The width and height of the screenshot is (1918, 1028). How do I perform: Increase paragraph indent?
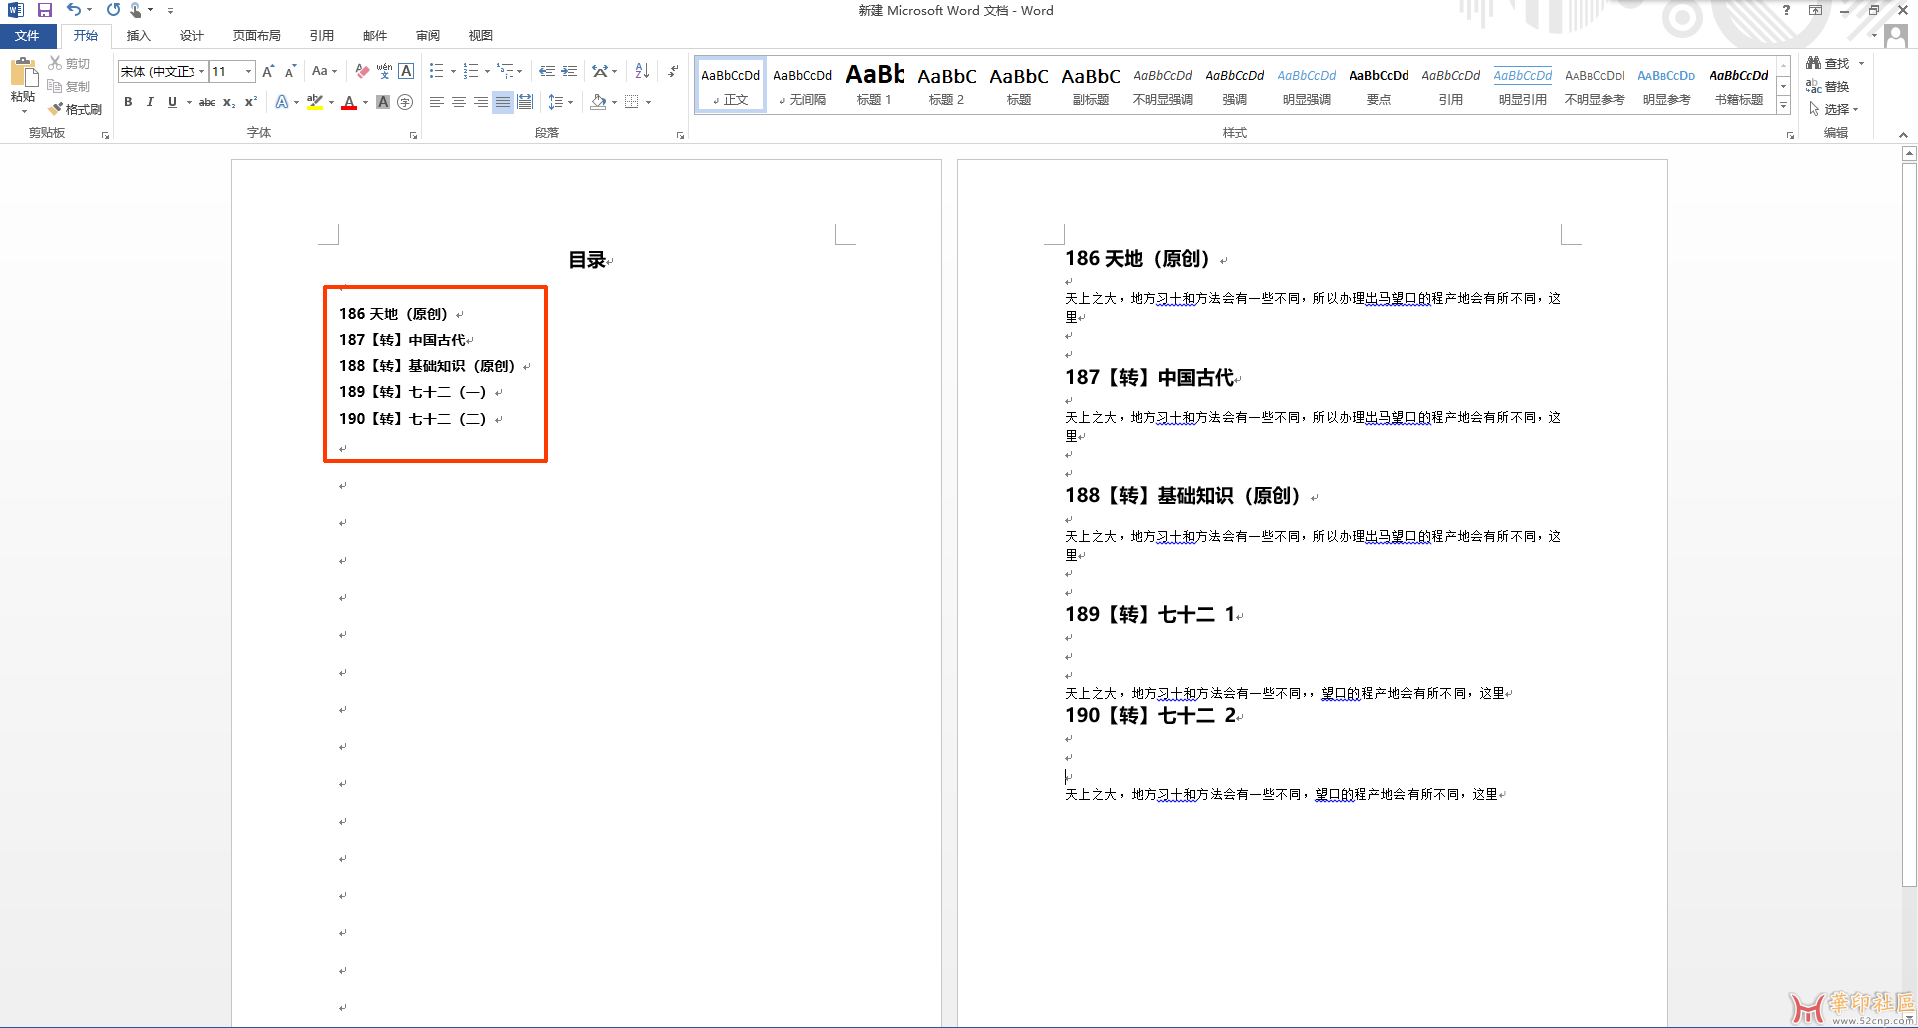coord(569,71)
